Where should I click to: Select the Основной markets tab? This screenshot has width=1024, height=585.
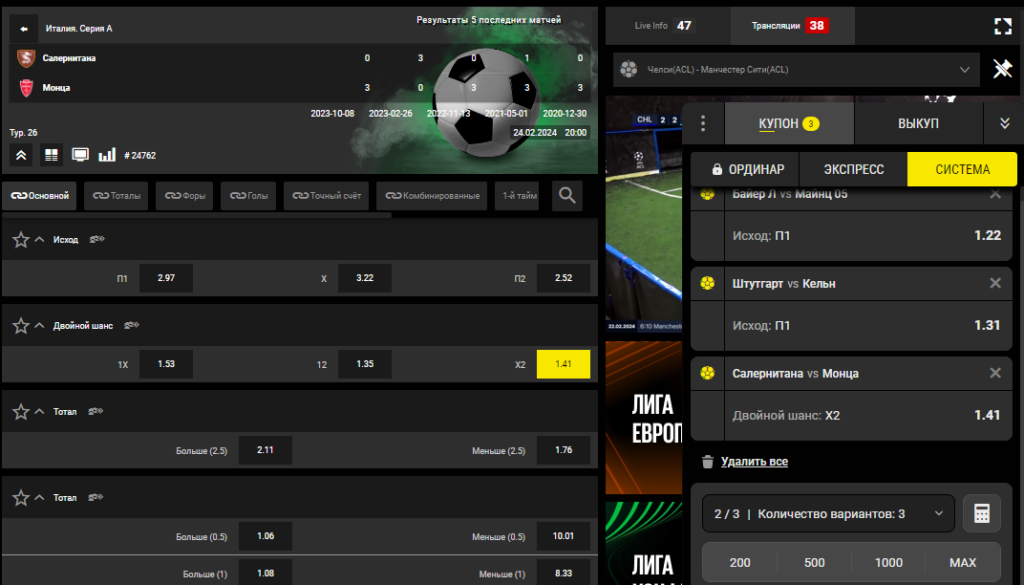tap(39, 196)
